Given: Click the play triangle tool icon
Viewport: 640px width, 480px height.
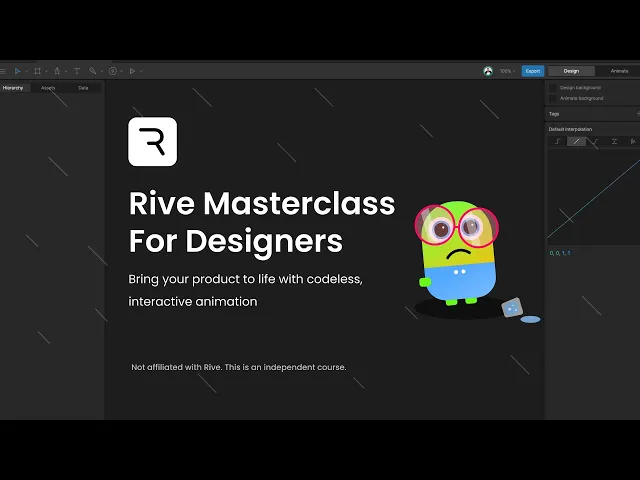Looking at the screenshot, I should pyautogui.click(x=132, y=71).
